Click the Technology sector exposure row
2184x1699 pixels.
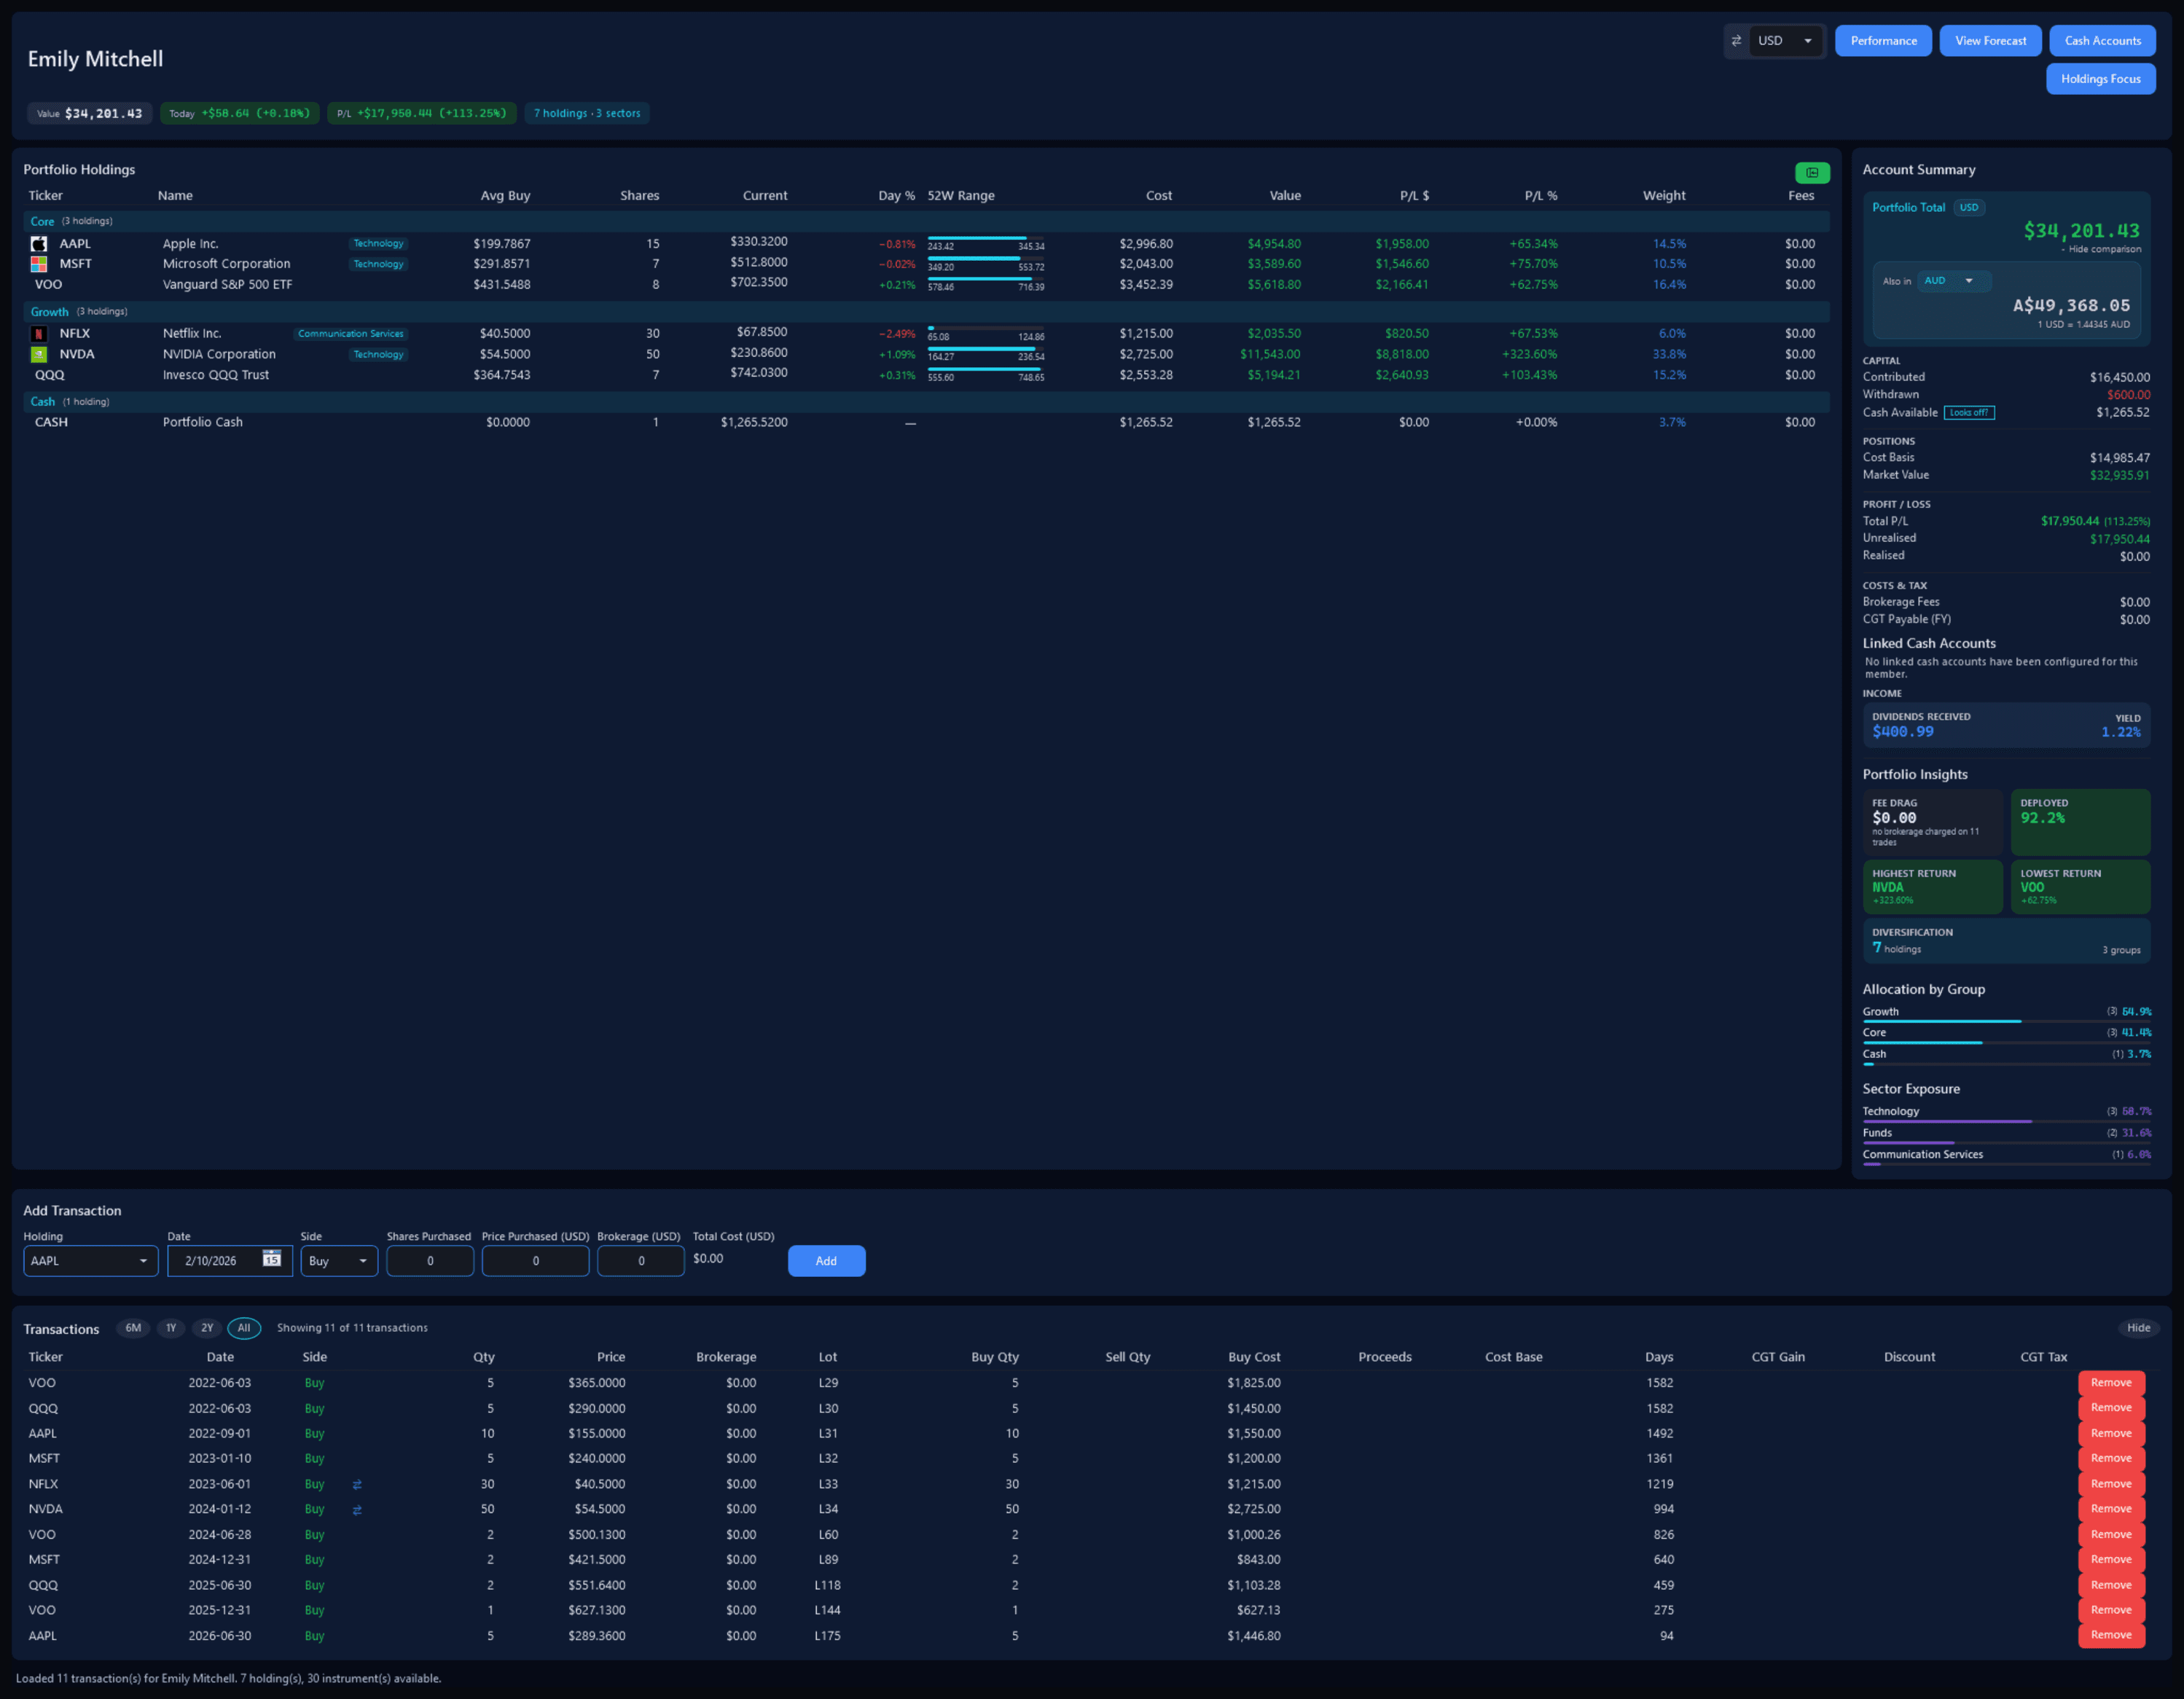(x=2006, y=1114)
